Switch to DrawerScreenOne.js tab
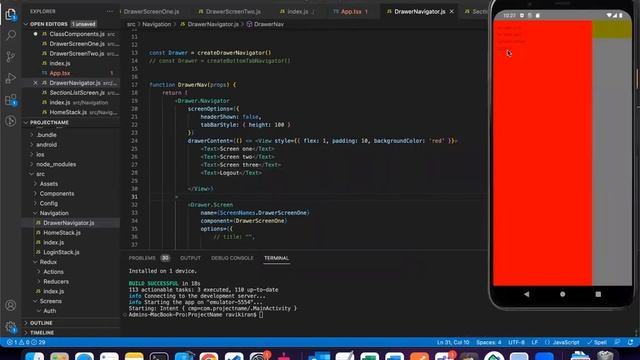The height and width of the screenshot is (360, 640). [x=151, y=11]
